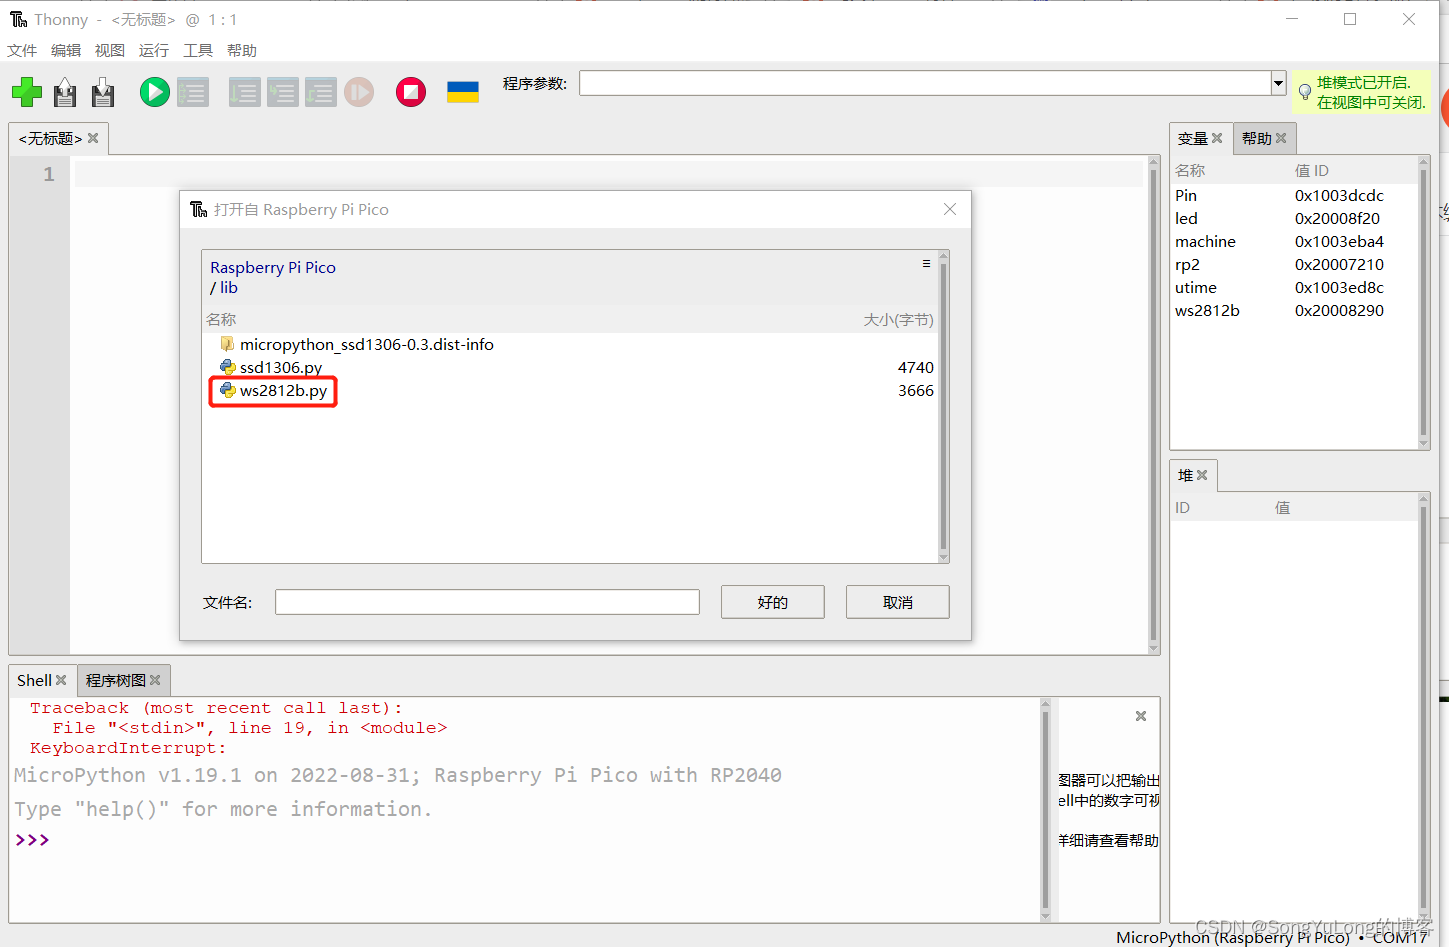Click the Open file toolbar icon
Screen dimensions: 1449x947
65,92
